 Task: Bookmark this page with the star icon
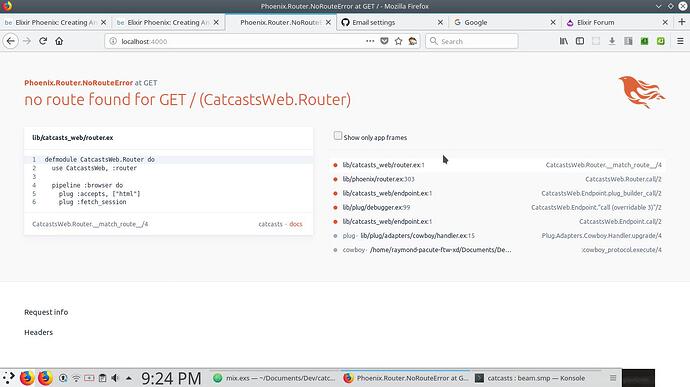(x=398, y=41)
